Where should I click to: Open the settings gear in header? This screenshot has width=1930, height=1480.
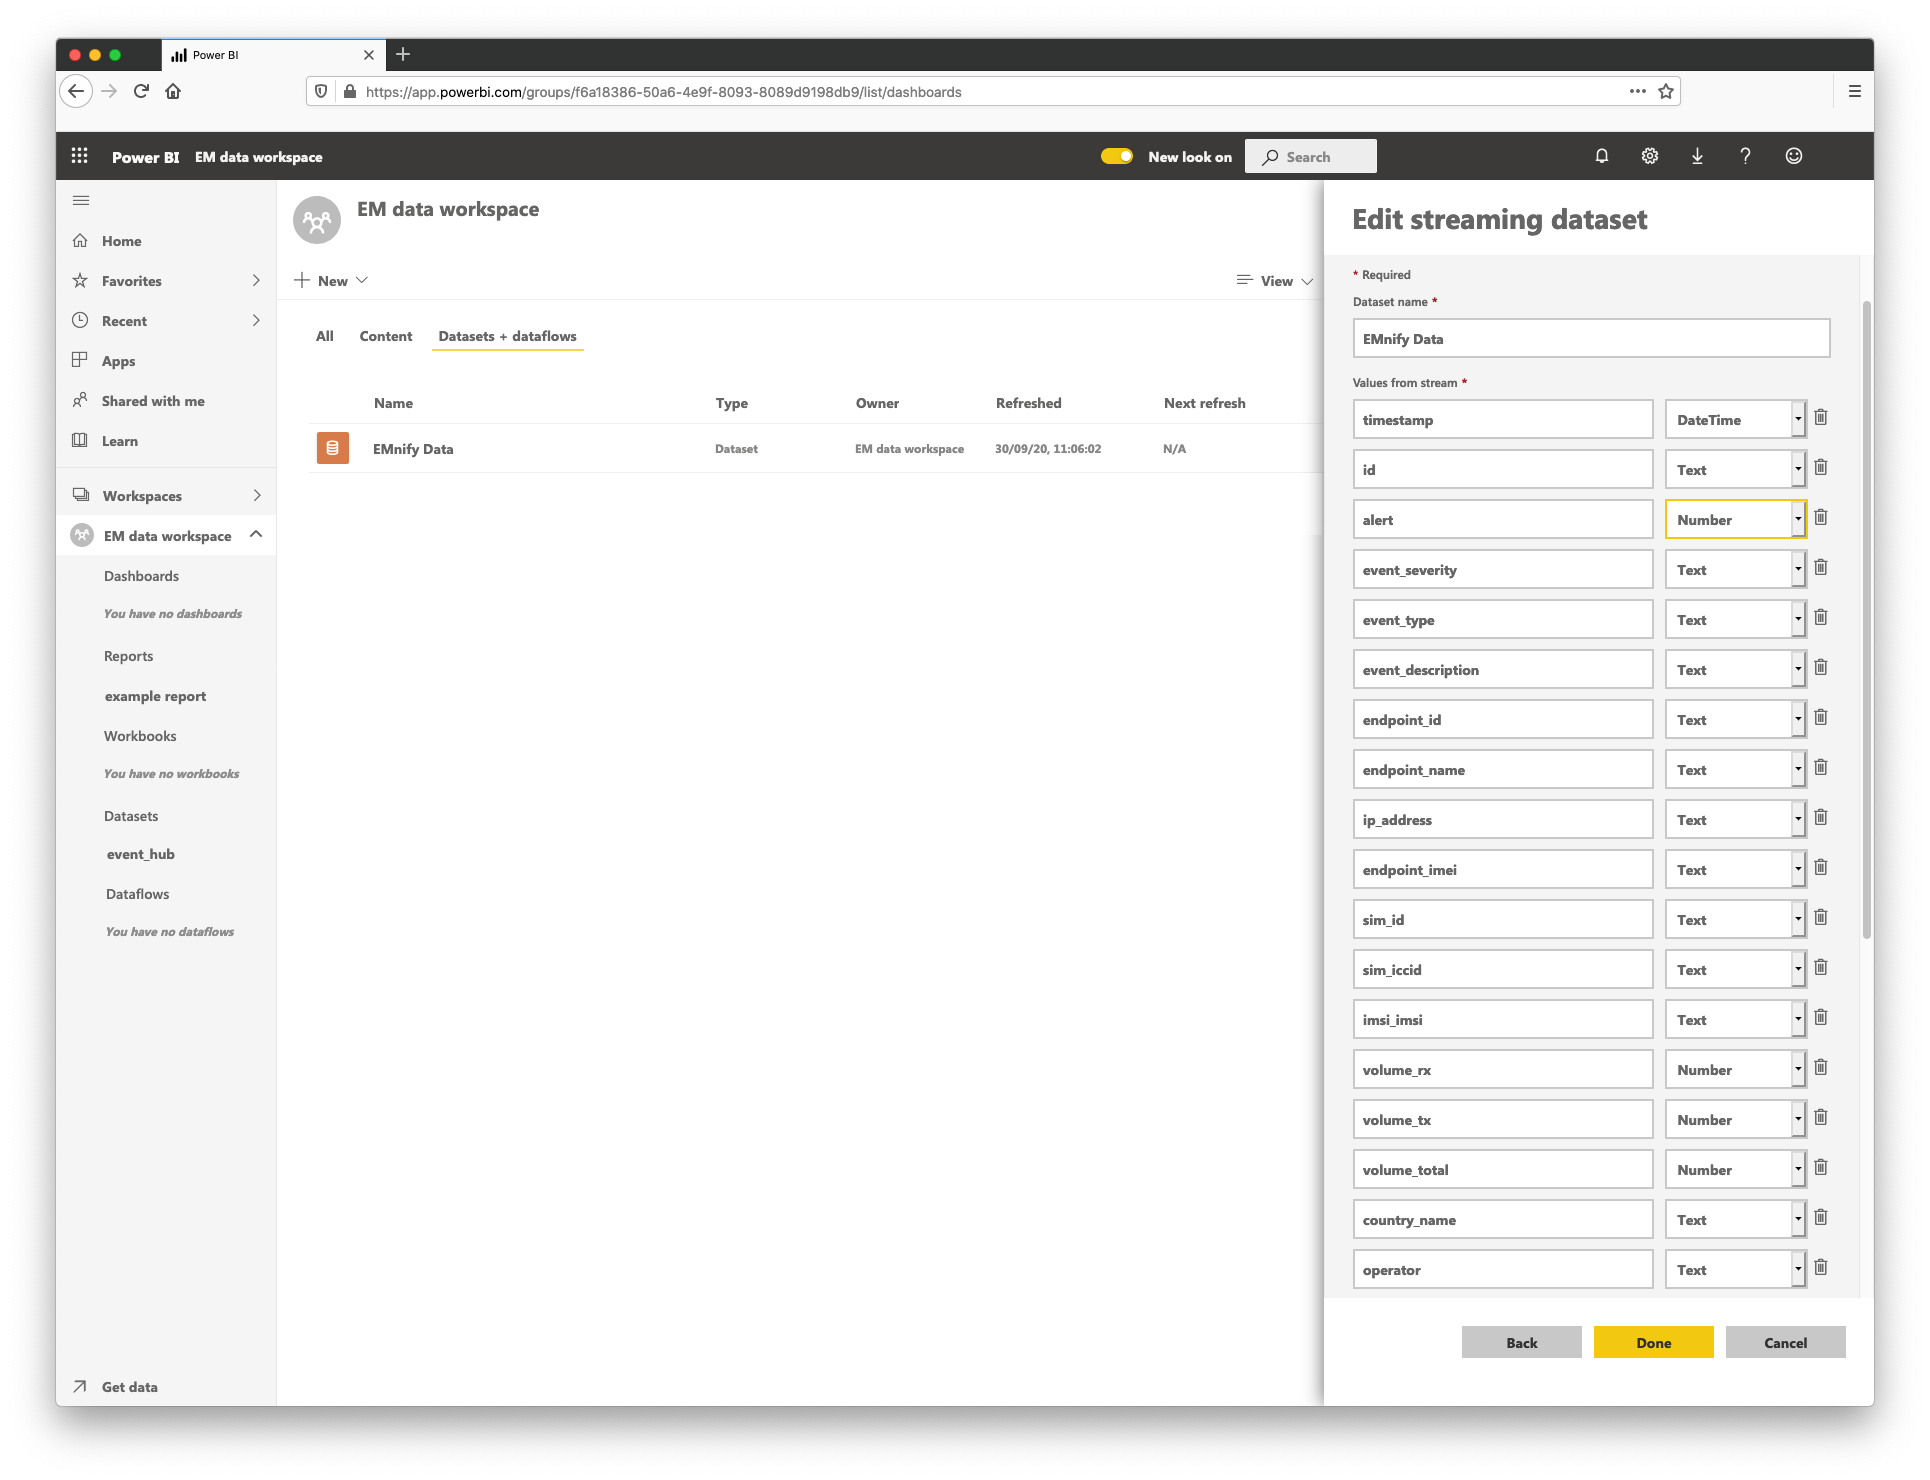[x=1650, y=156]
